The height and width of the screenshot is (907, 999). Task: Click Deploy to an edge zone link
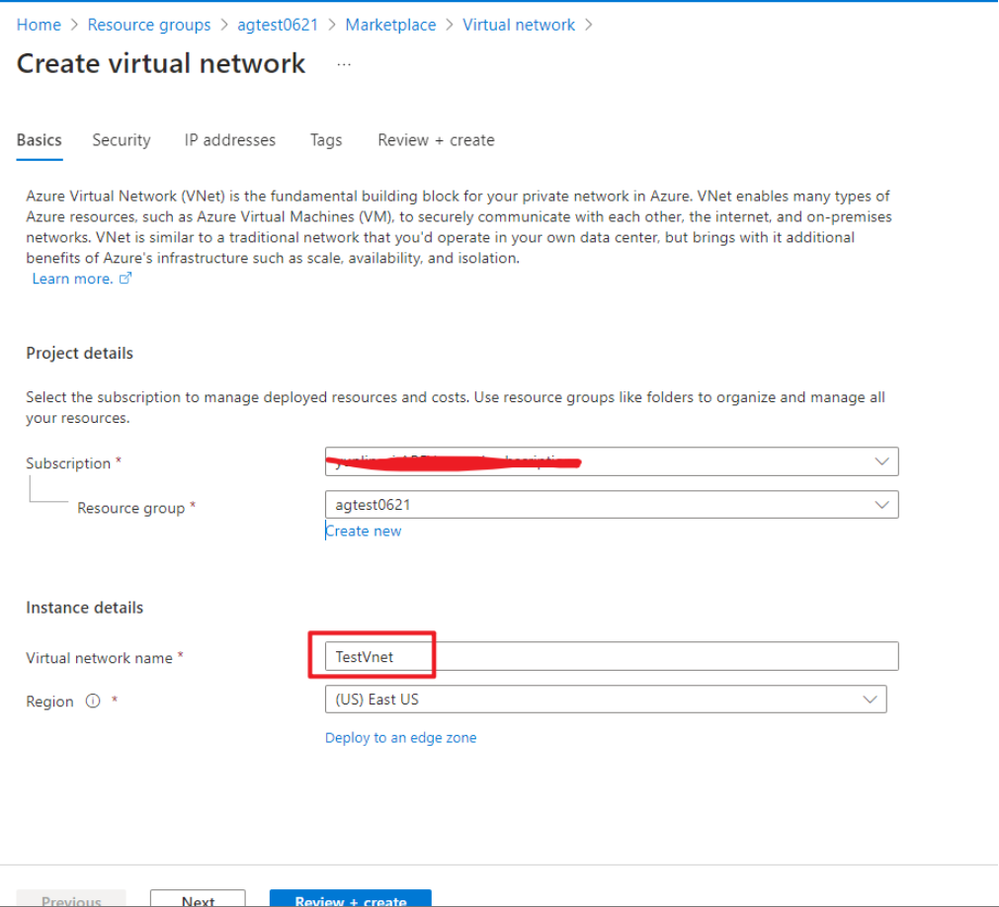[x=401, y=738]
